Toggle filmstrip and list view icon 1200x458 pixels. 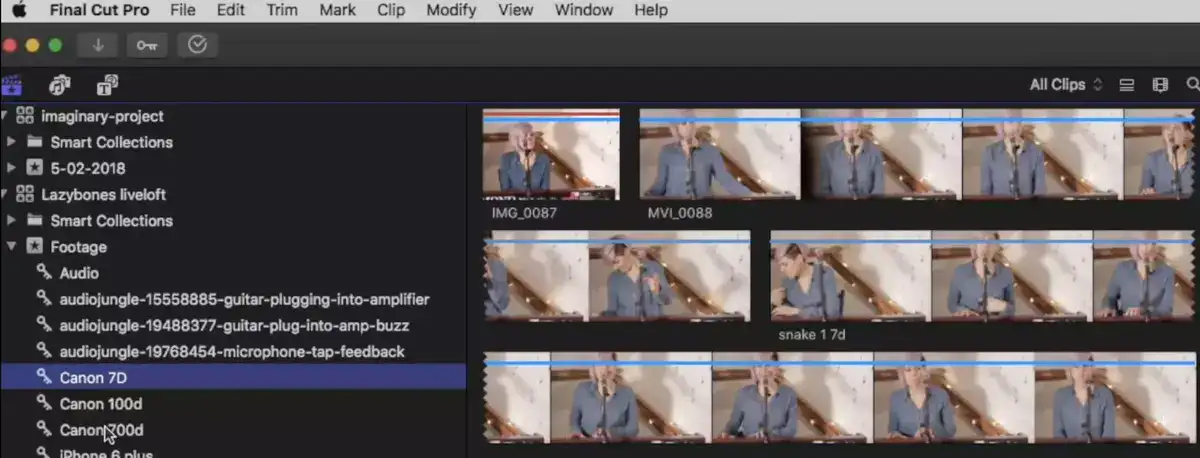[1127, 85]
